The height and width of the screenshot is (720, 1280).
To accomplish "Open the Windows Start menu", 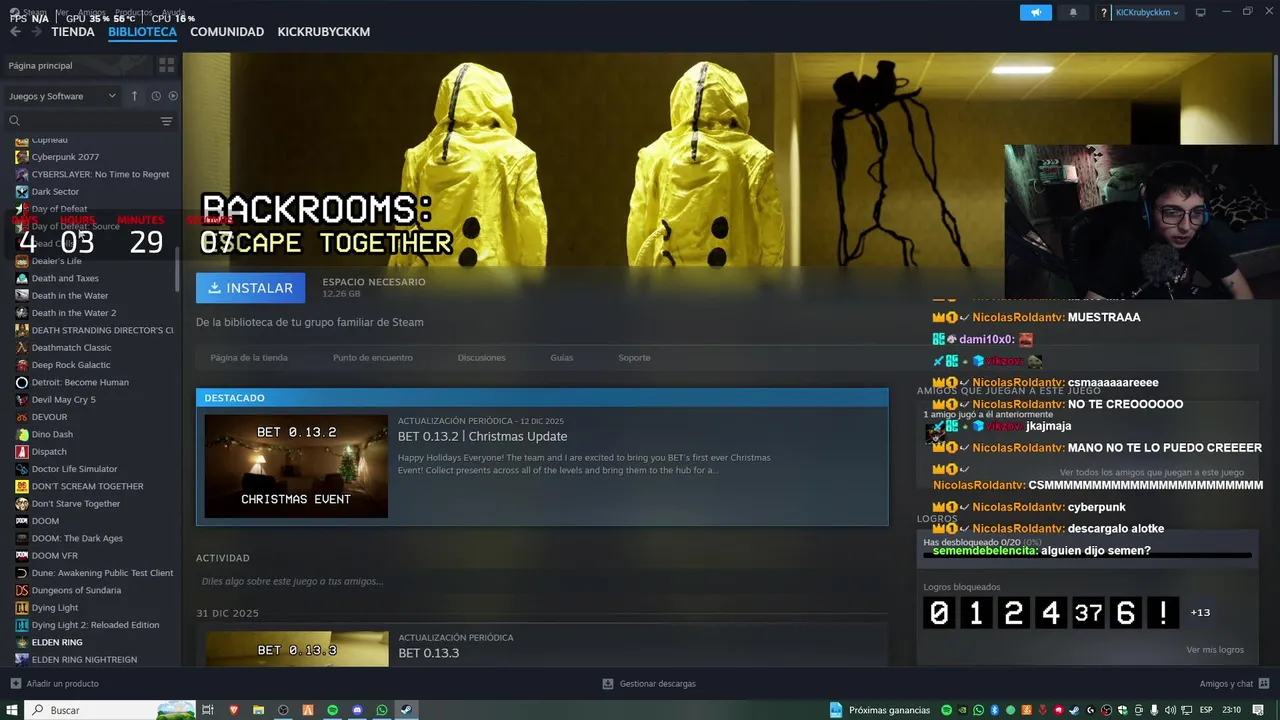I will coord(11,710).
